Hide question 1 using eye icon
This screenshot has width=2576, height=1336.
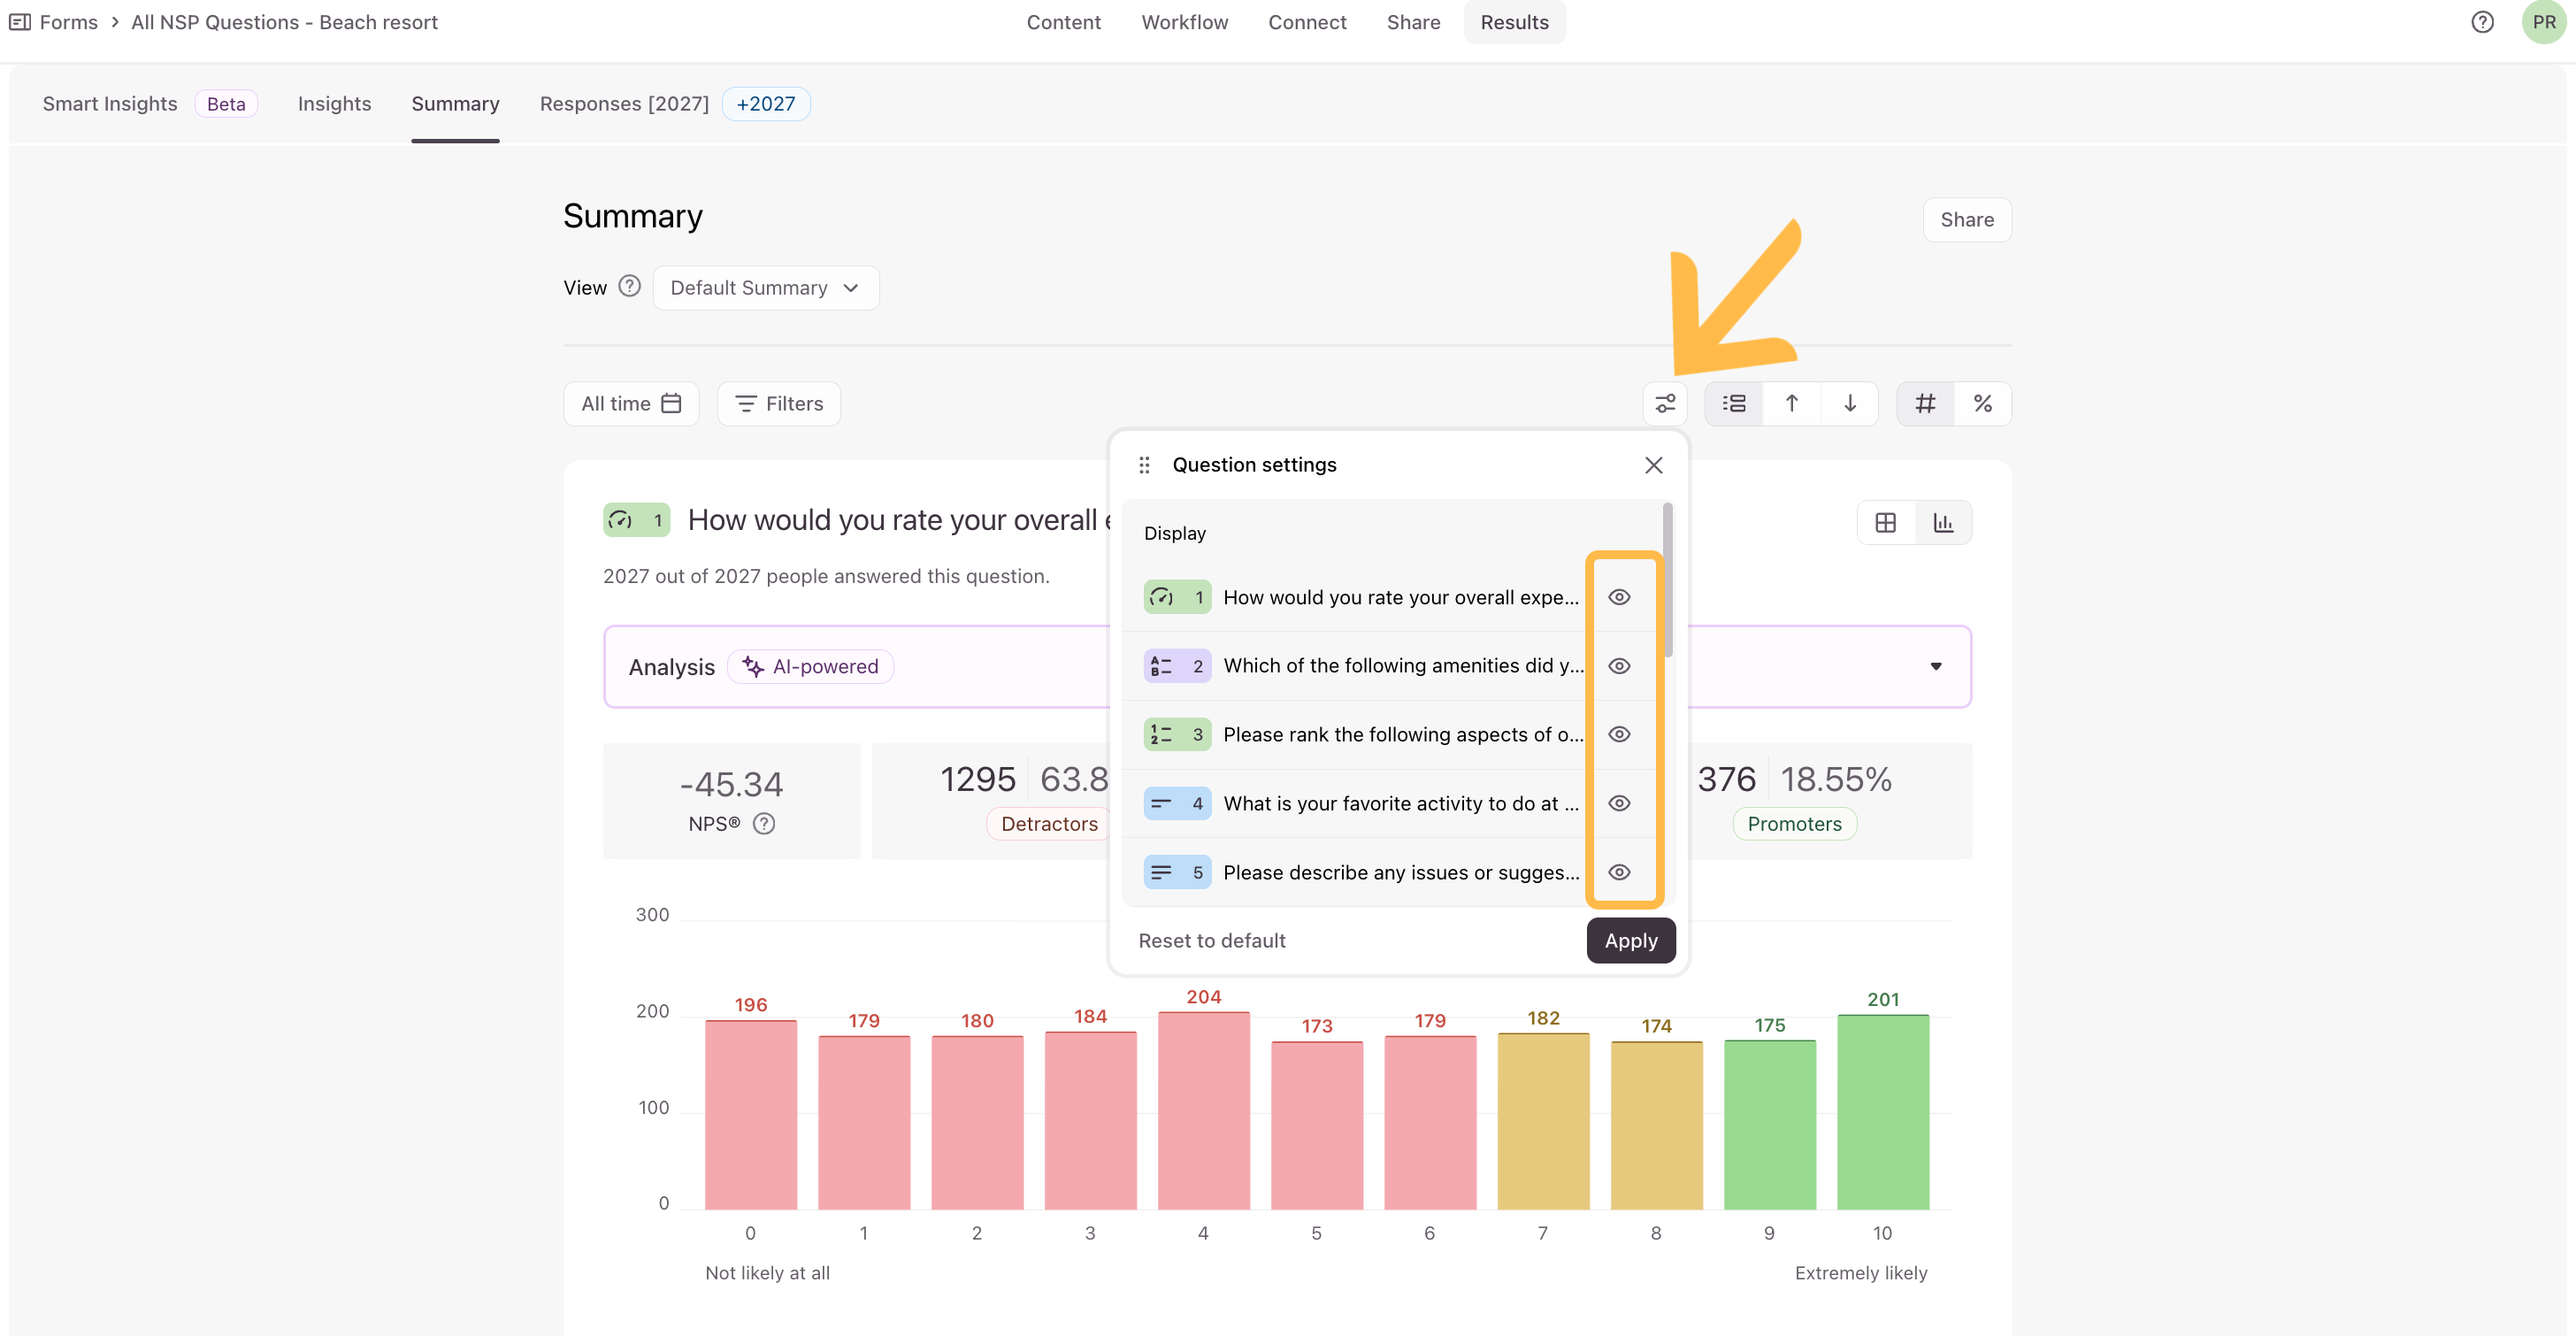(x=1619, y=597)
